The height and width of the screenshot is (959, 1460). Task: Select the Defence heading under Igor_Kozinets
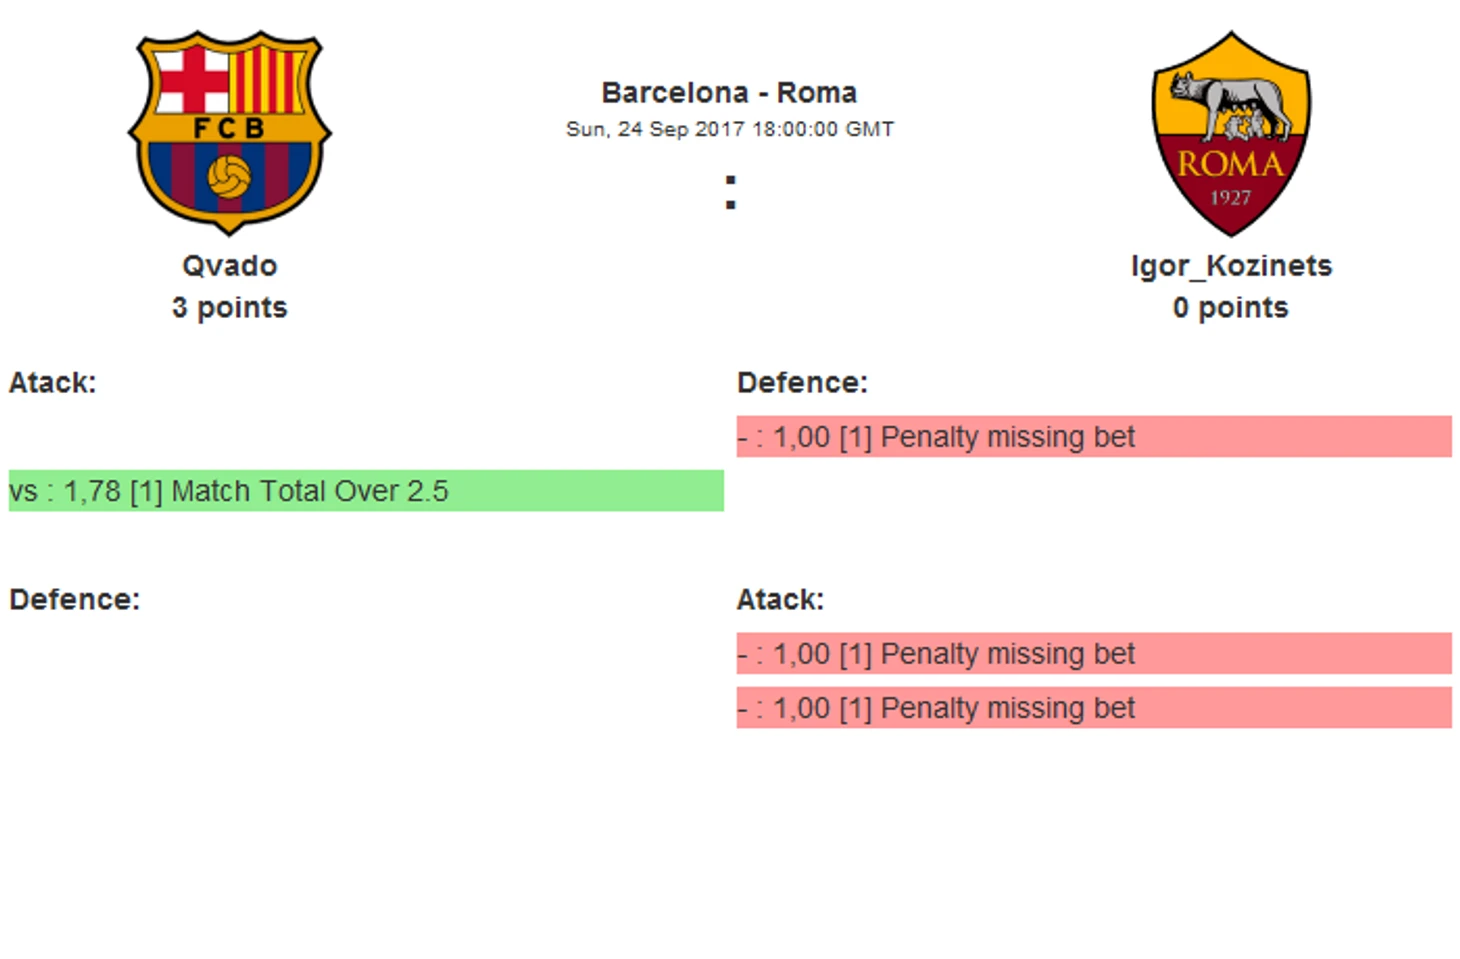coord(802,383)
